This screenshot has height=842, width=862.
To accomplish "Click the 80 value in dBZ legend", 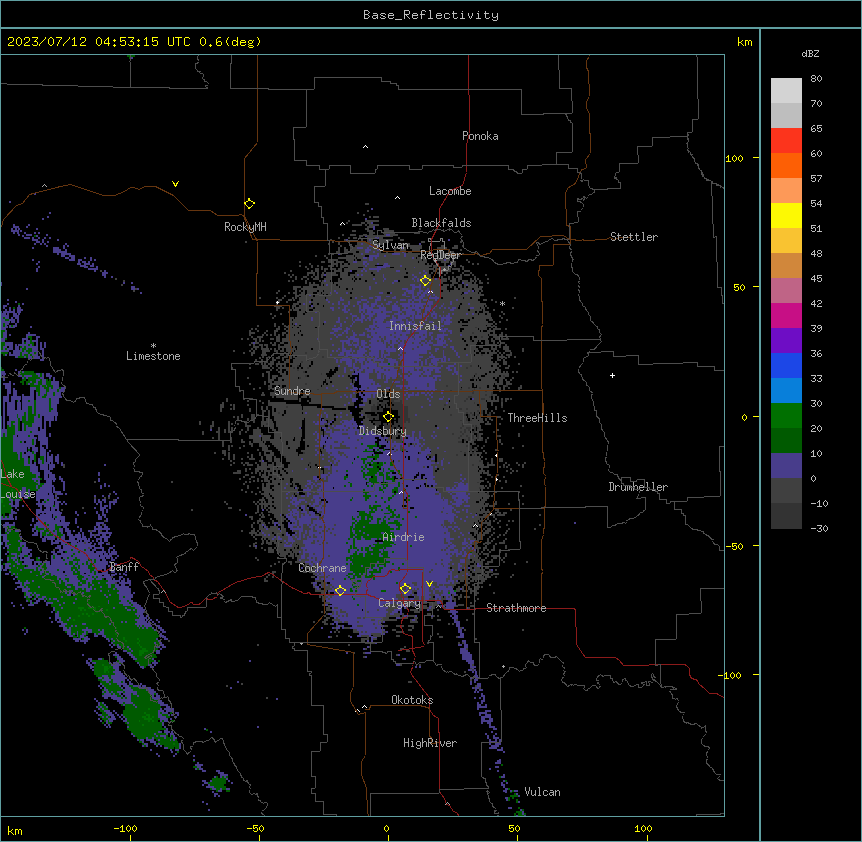I will tap(816, 78).
